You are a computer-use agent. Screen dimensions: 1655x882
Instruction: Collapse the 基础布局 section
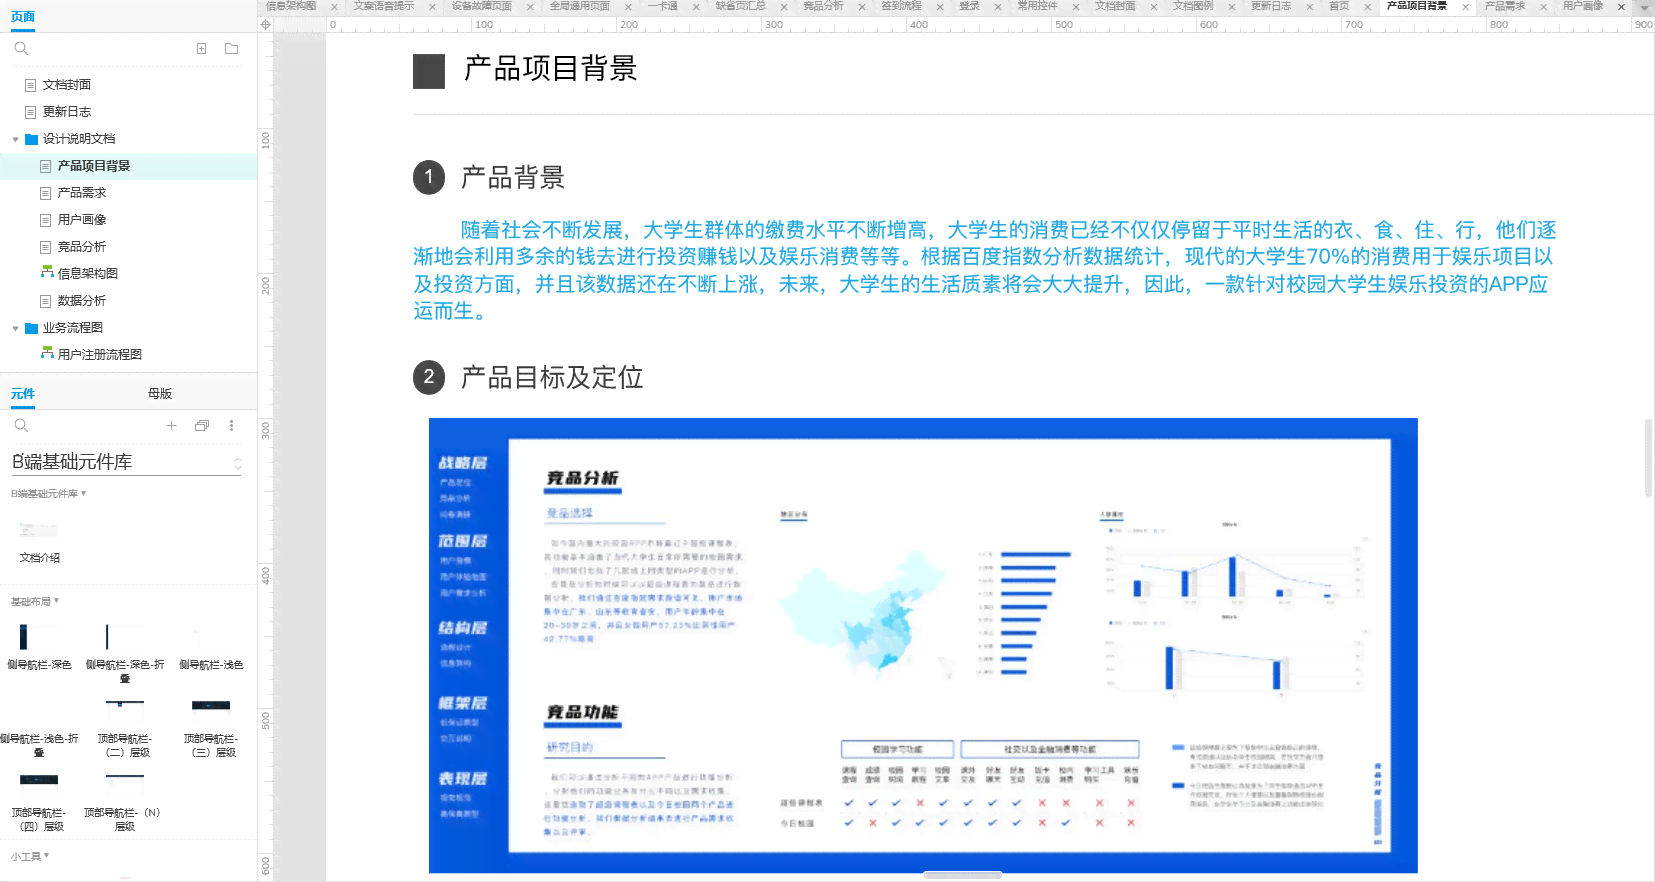pos(35,602)
